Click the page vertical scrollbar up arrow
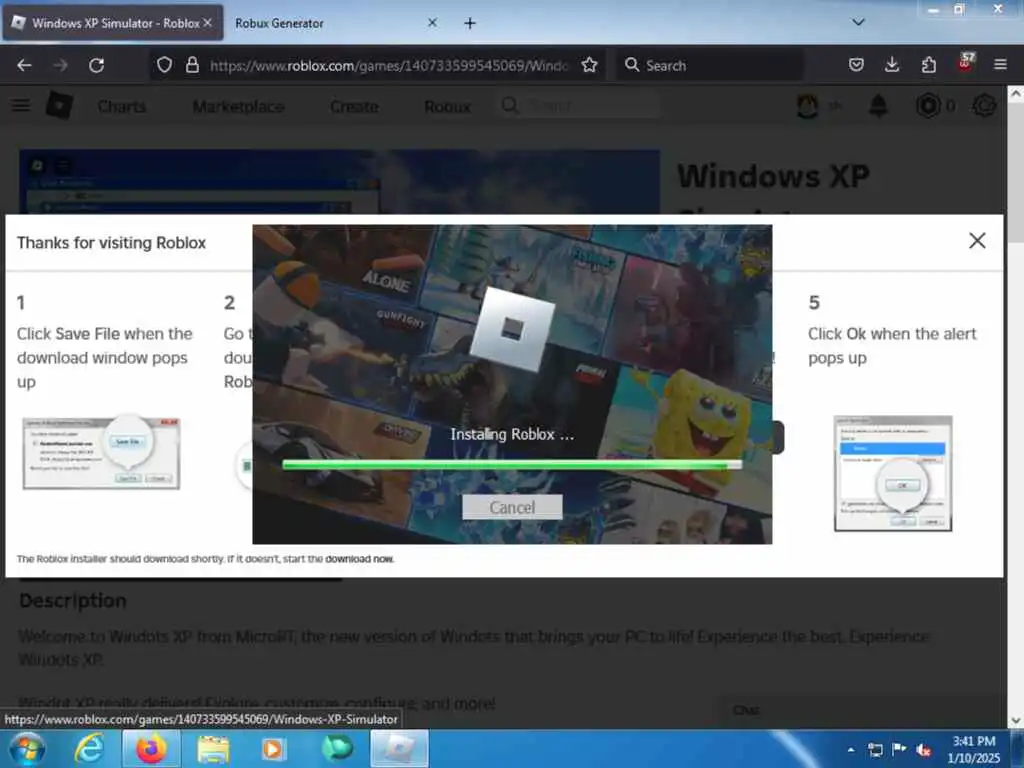The height and width of the screenshot is (768, 1024). pos(1016,94)
